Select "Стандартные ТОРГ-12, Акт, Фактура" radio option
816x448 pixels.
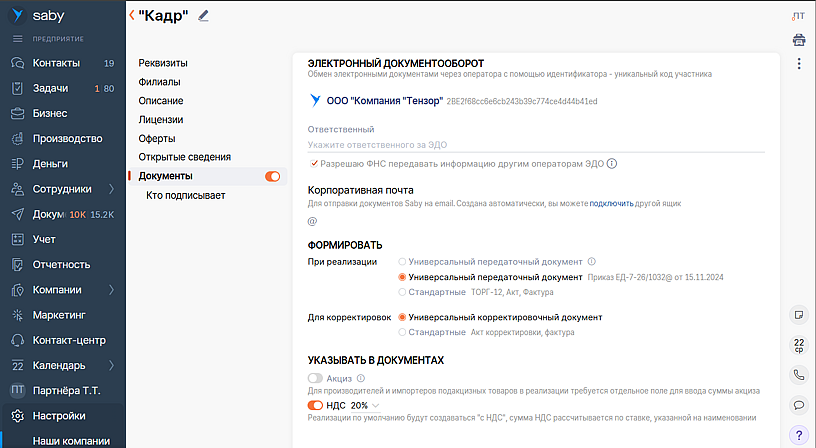point(402,292)
